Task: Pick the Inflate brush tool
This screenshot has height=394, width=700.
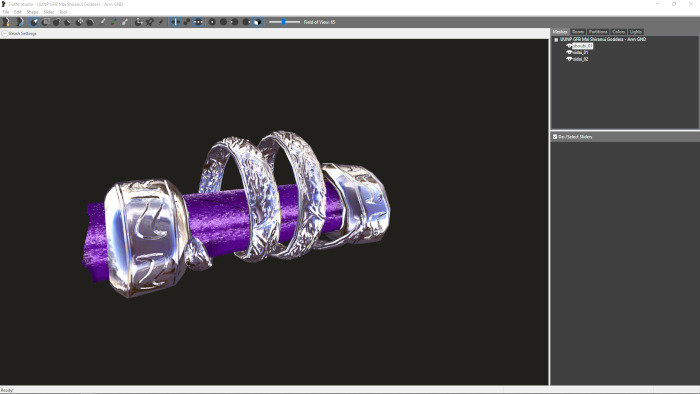Action: pyautogui.click(x=56, y=22)
